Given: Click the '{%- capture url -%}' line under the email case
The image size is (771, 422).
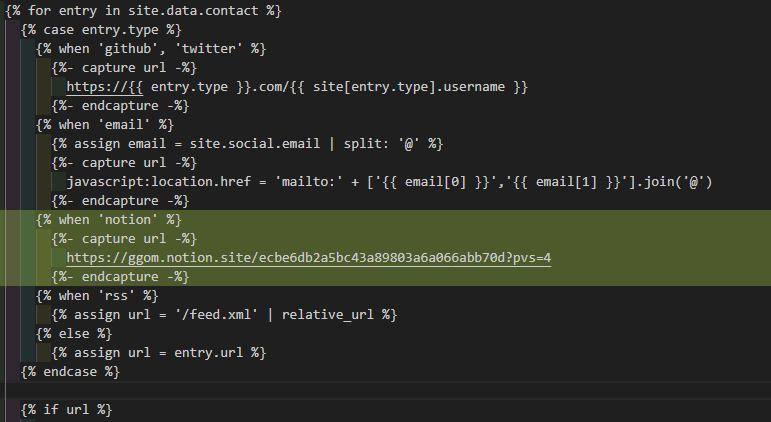Looking at the screenshot, I should [124, 163].
